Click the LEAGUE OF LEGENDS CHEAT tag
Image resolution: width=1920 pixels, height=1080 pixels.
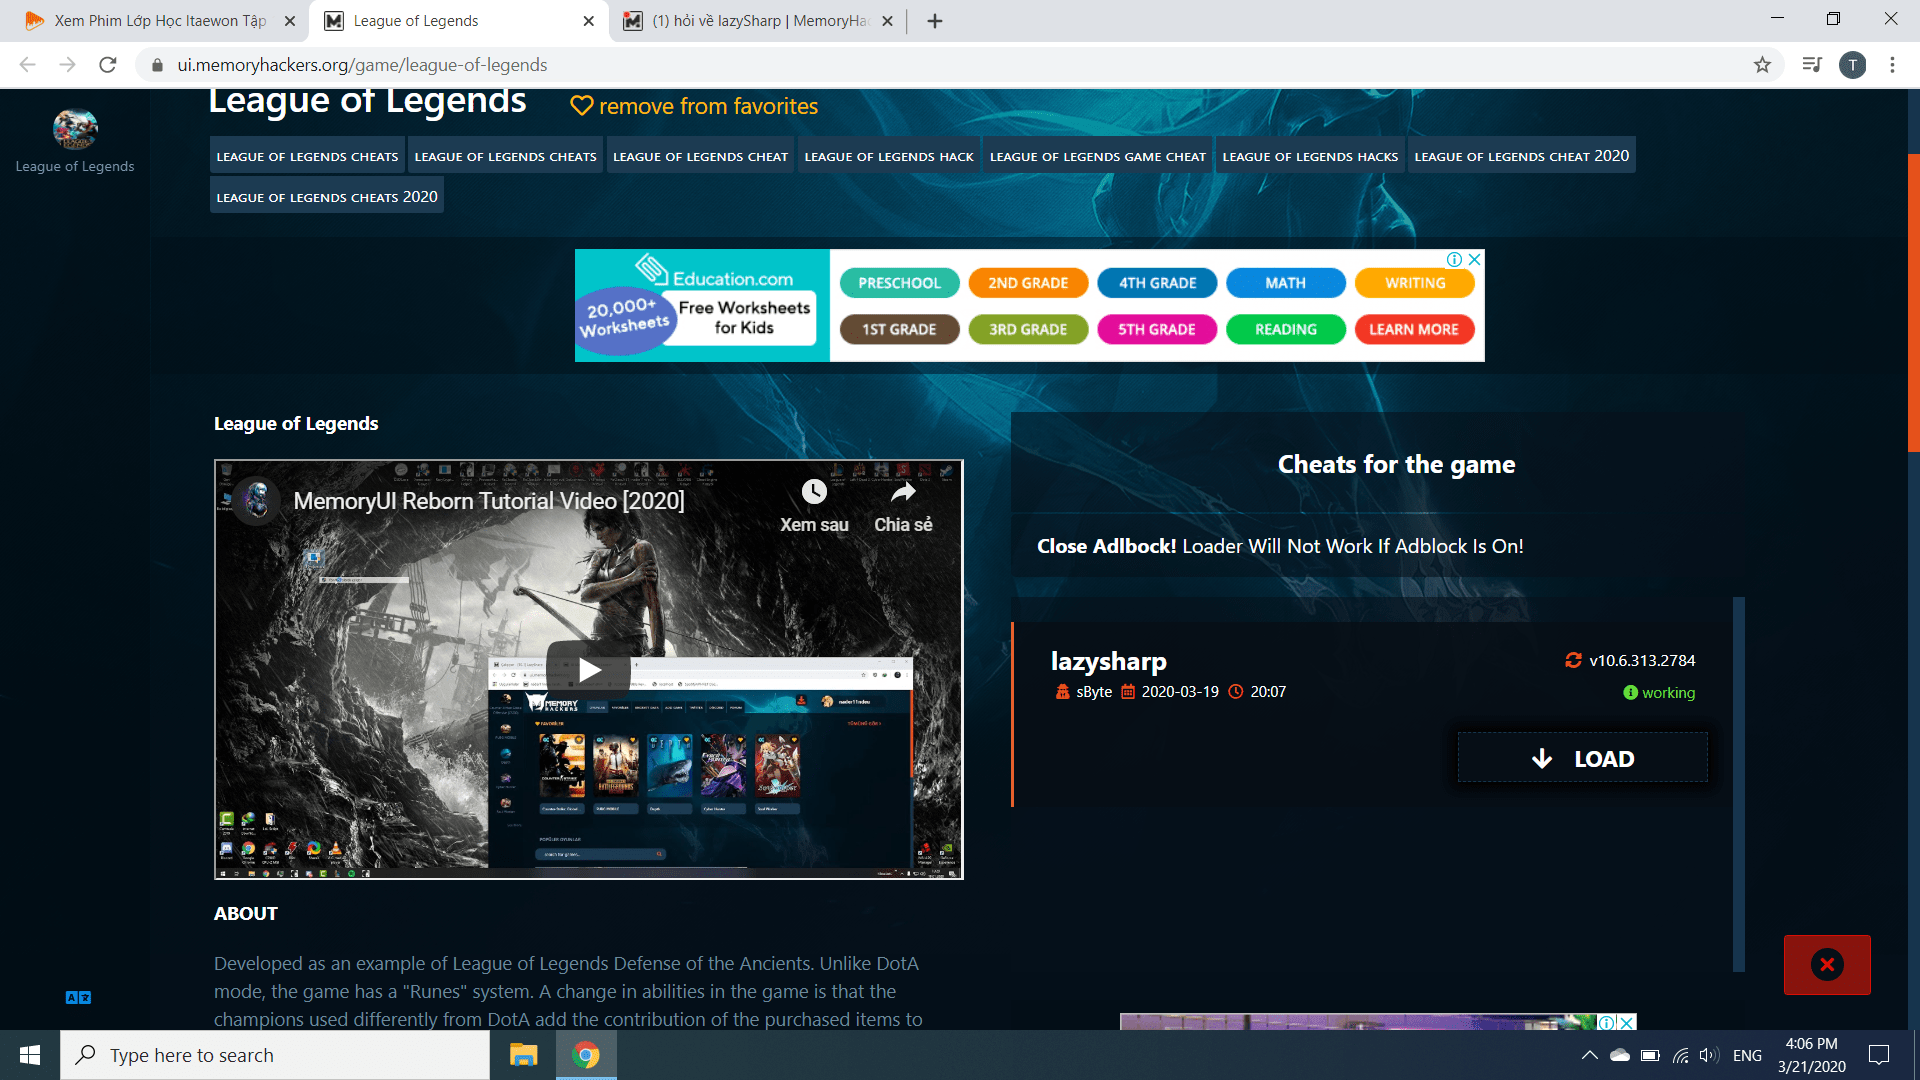pyautogui.click(x=700, y=156)
